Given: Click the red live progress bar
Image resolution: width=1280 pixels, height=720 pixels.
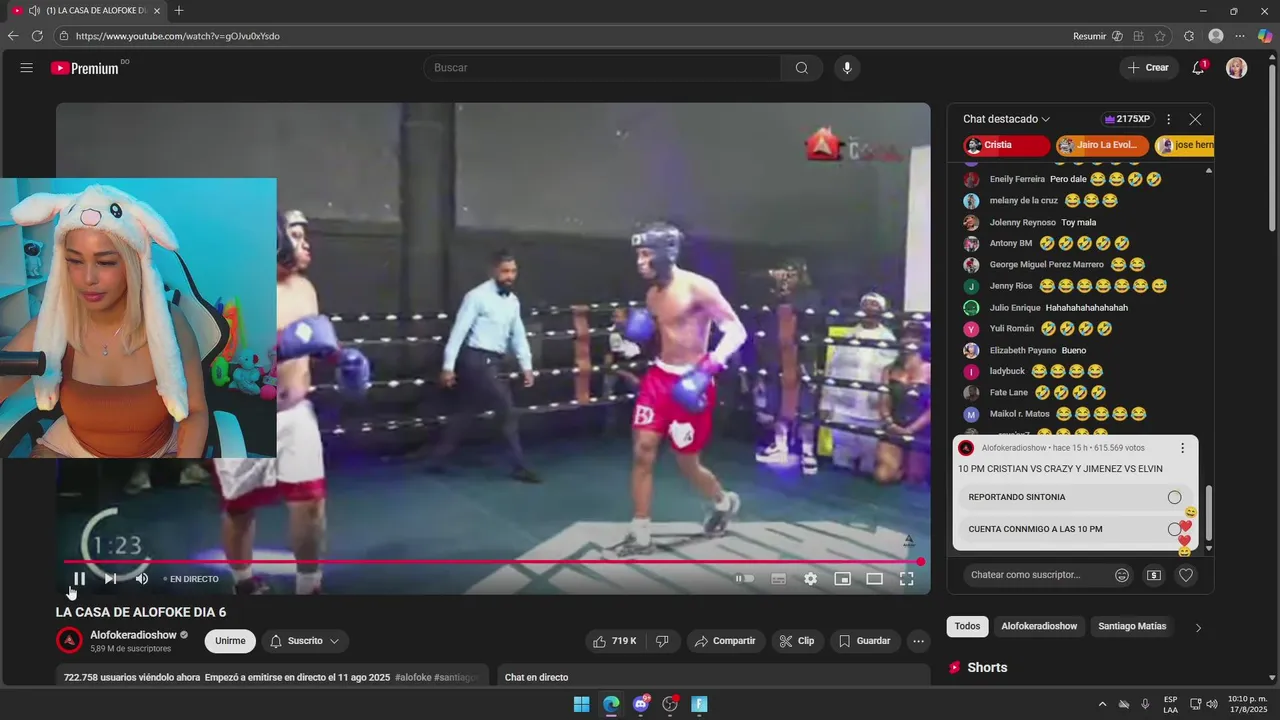Looking at the screenshot, I should (x=492, y=562).
